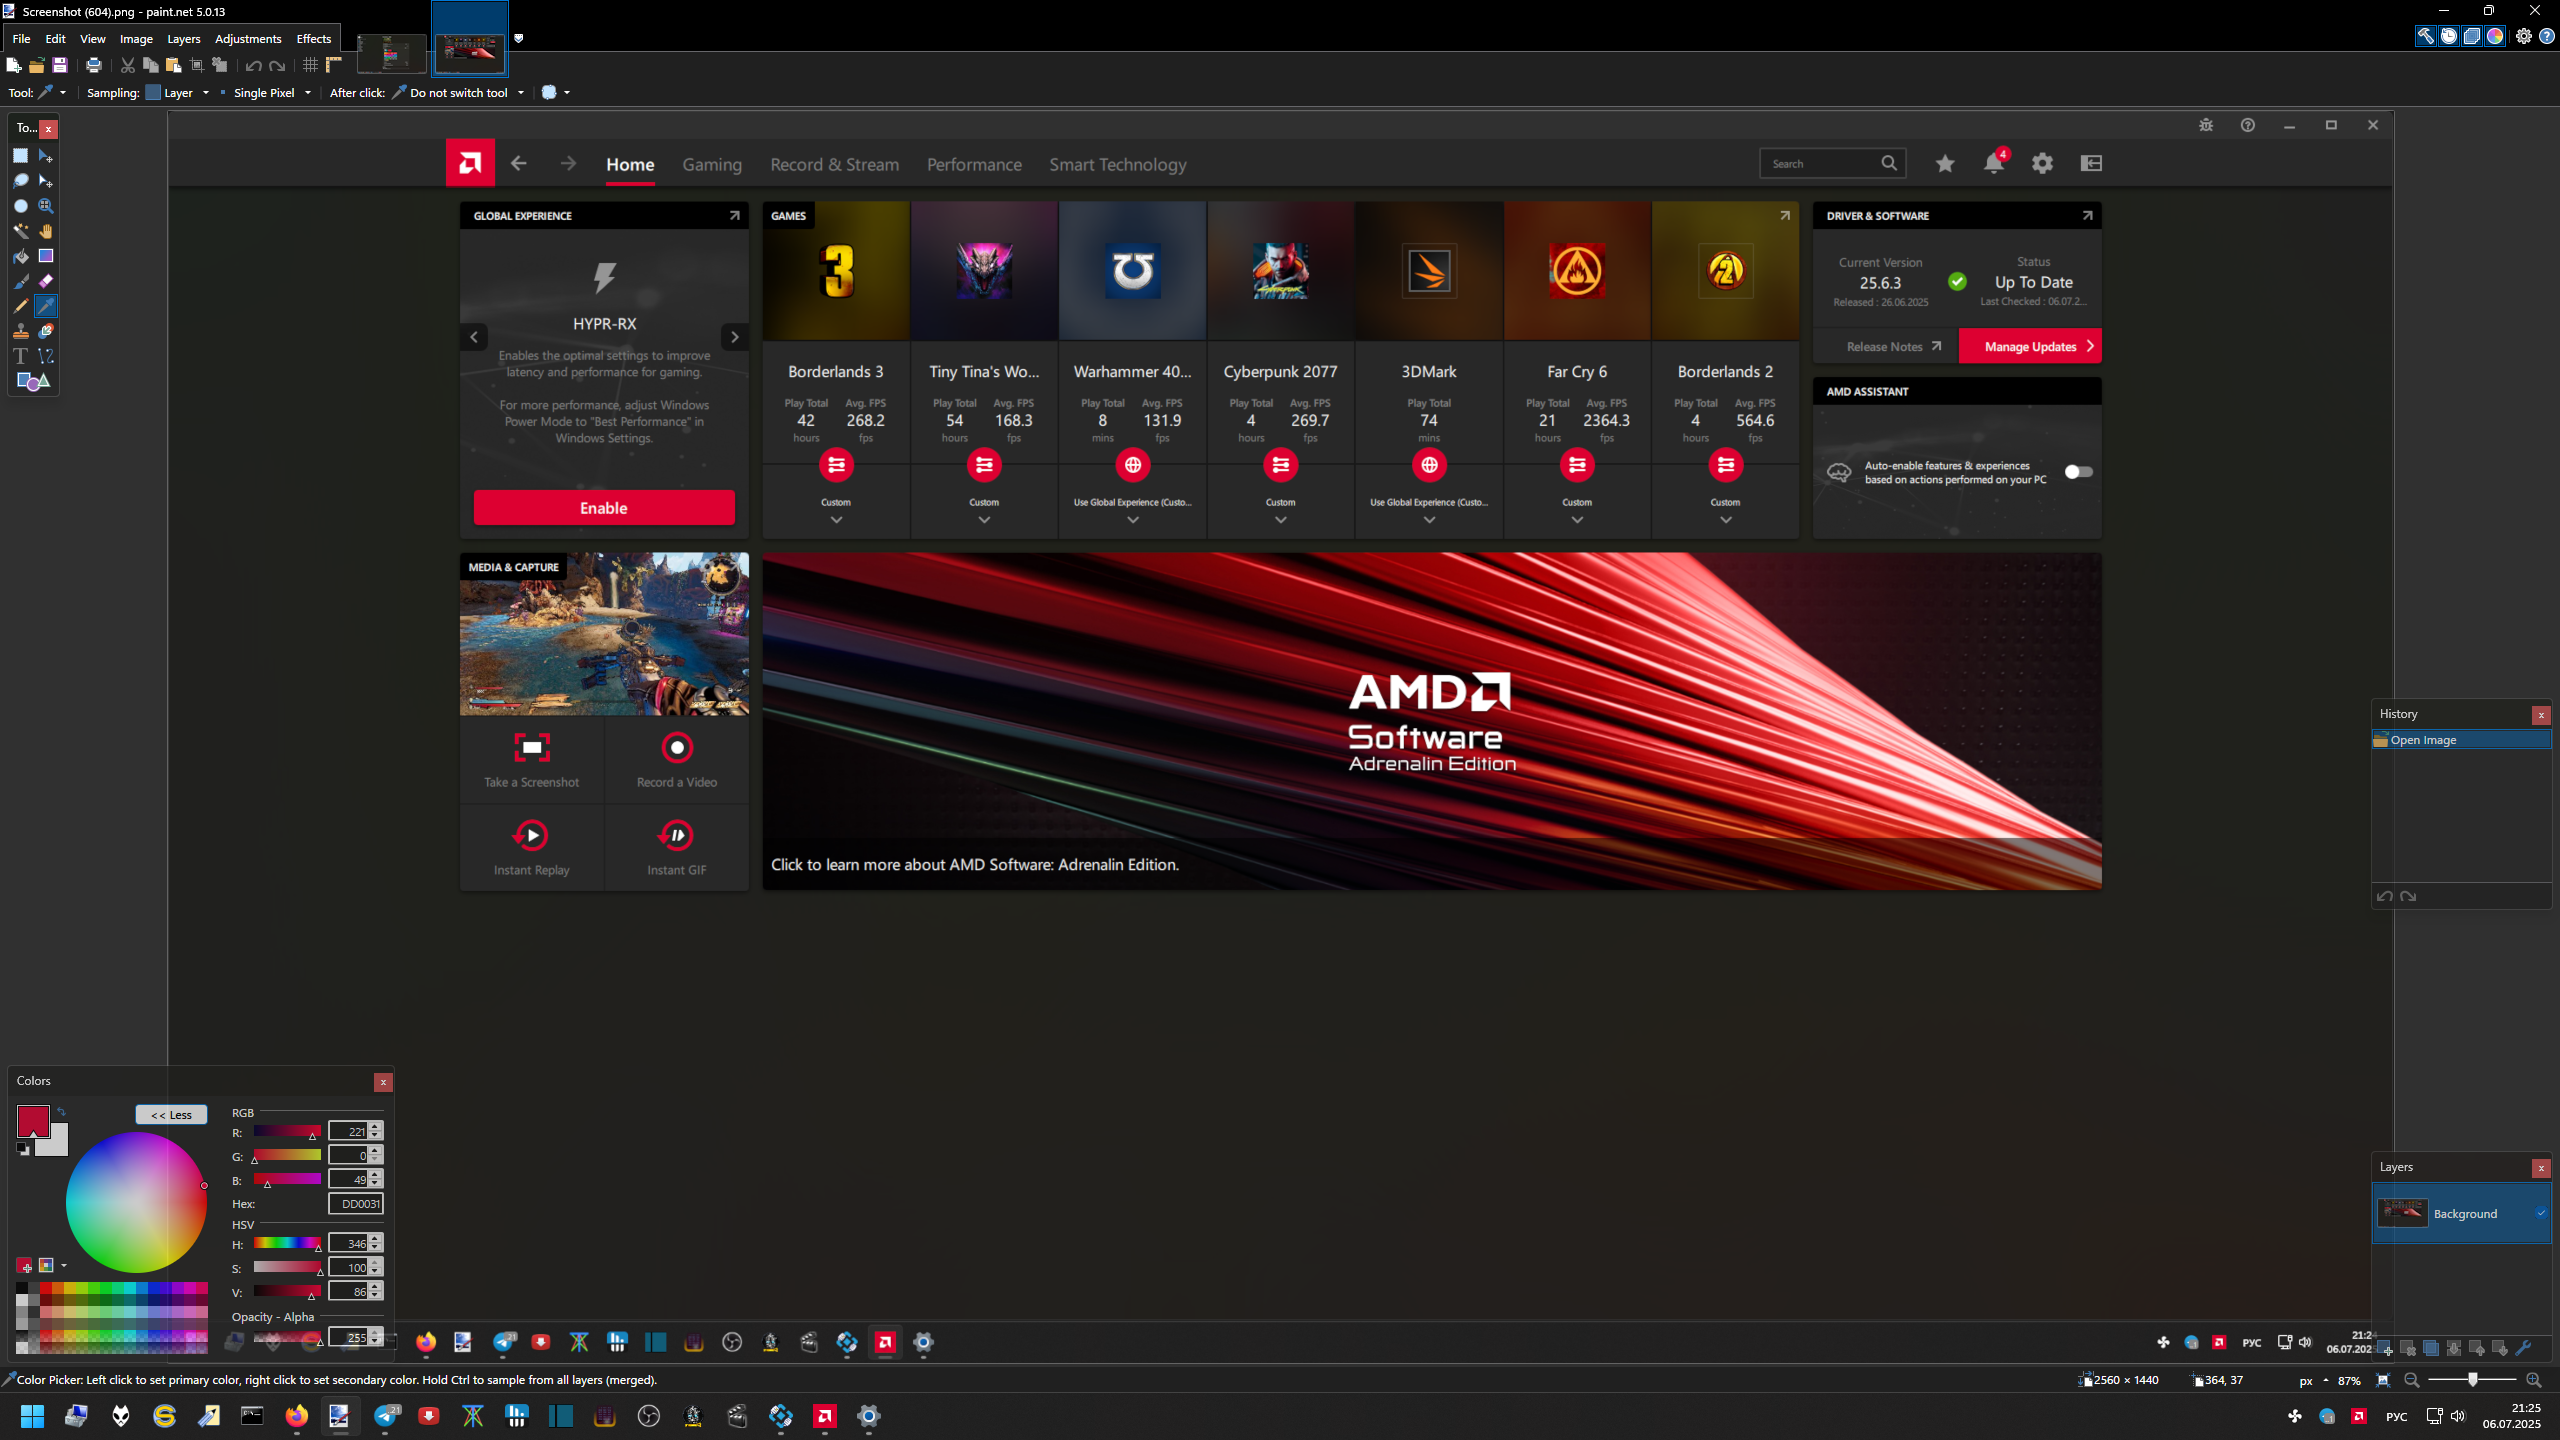Expand the After click dropdown

[460, 93]
